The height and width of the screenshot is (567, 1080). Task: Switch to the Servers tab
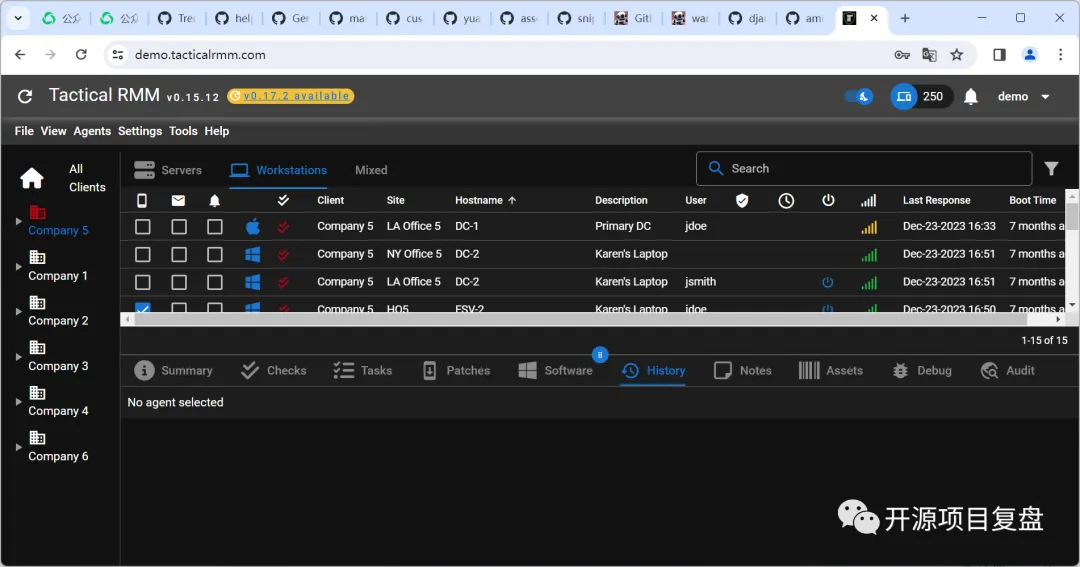click(x=168, y=170)
